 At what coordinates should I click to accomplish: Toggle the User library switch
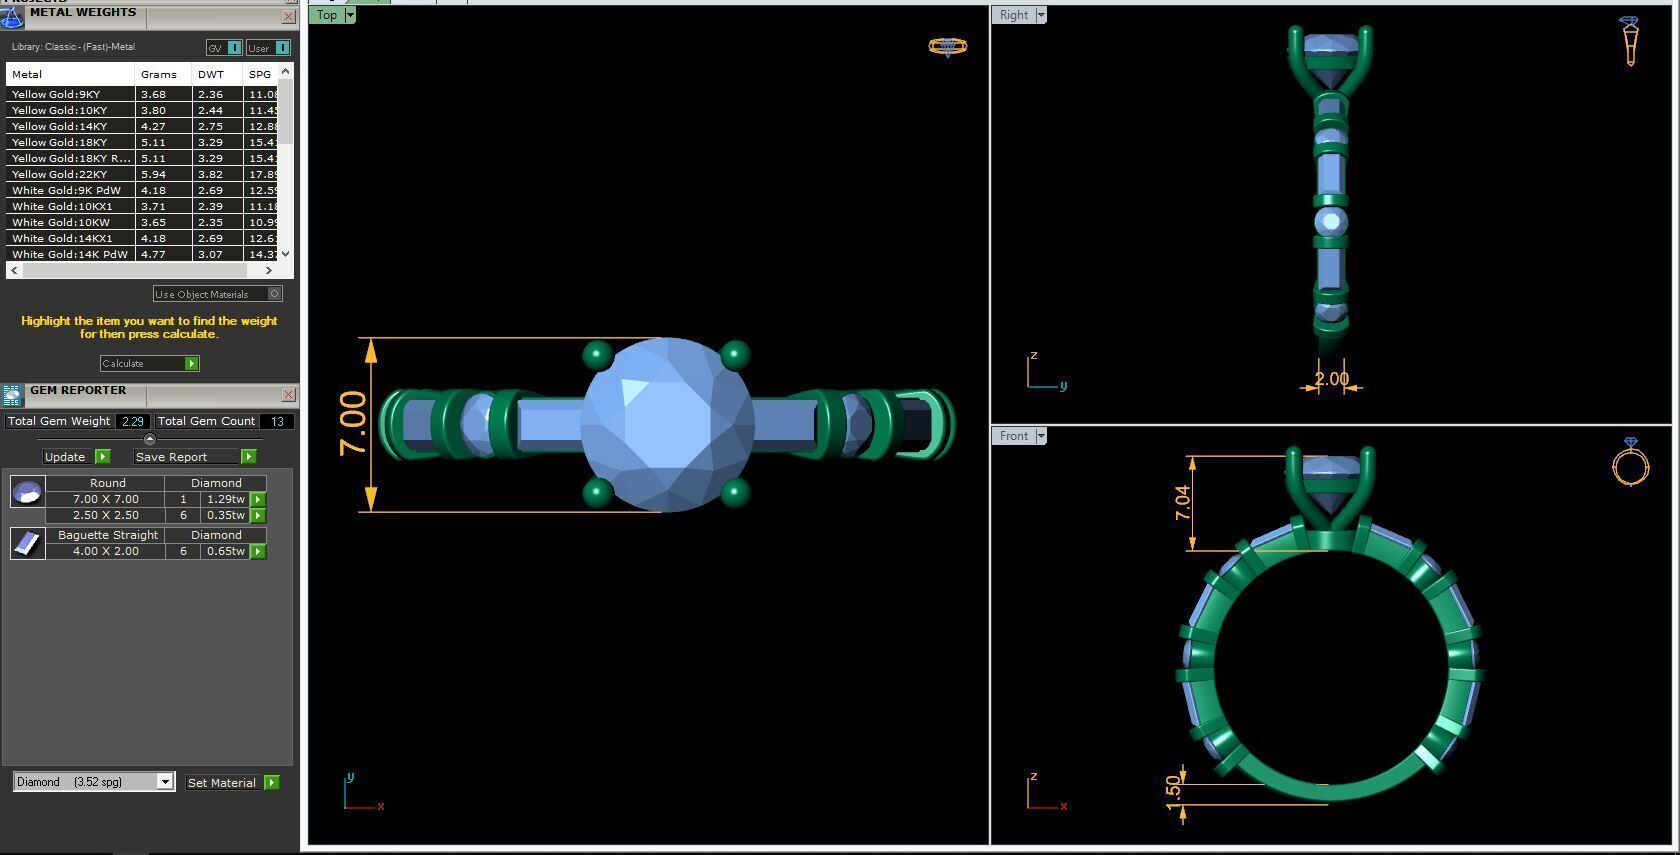[x=268, y=48]
